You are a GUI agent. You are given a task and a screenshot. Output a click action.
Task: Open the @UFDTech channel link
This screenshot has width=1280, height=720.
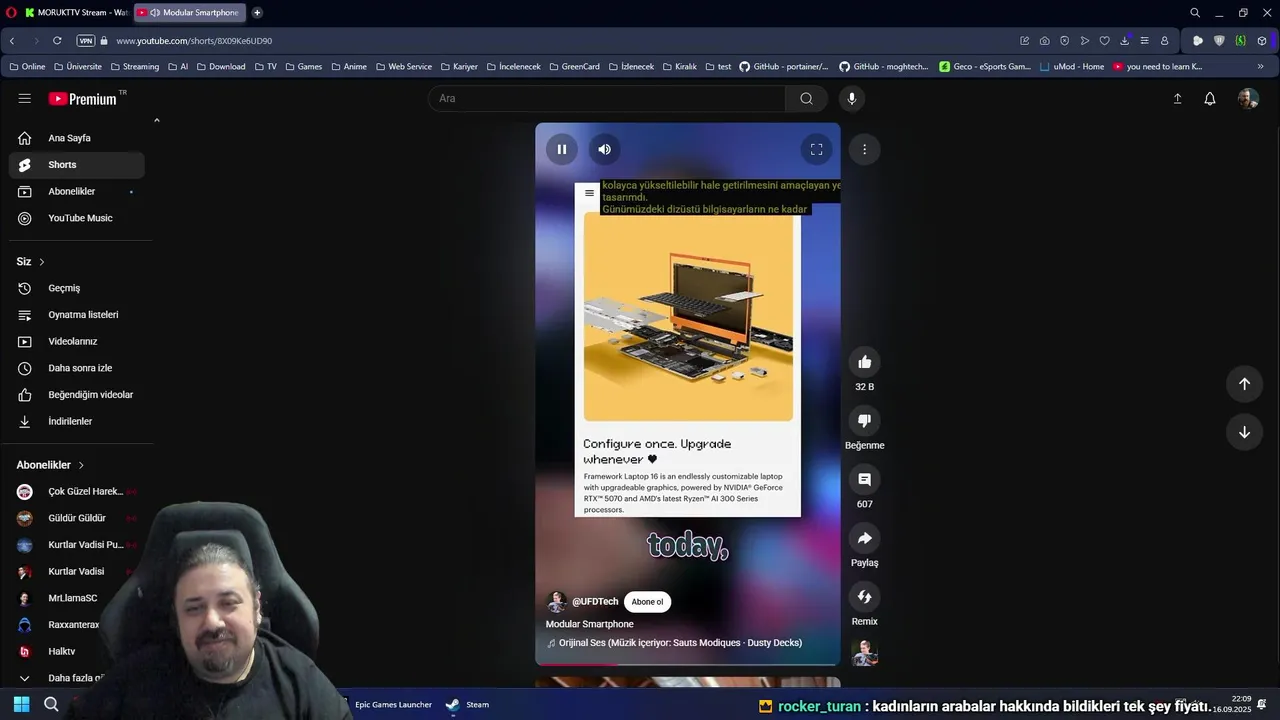coord(595,602)
